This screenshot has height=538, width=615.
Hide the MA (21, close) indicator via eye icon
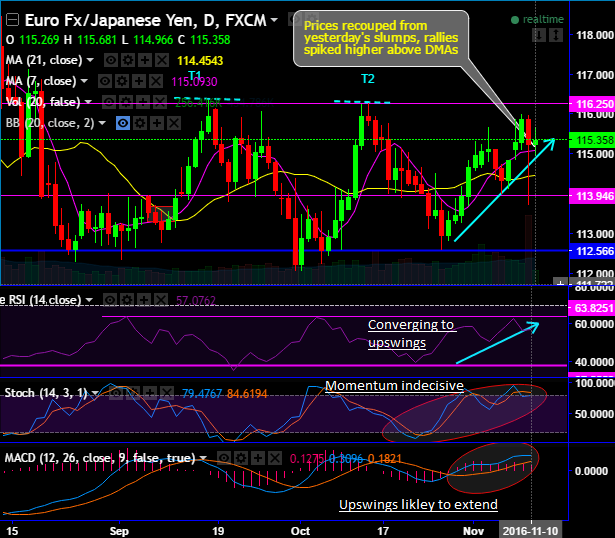[111, 60]
